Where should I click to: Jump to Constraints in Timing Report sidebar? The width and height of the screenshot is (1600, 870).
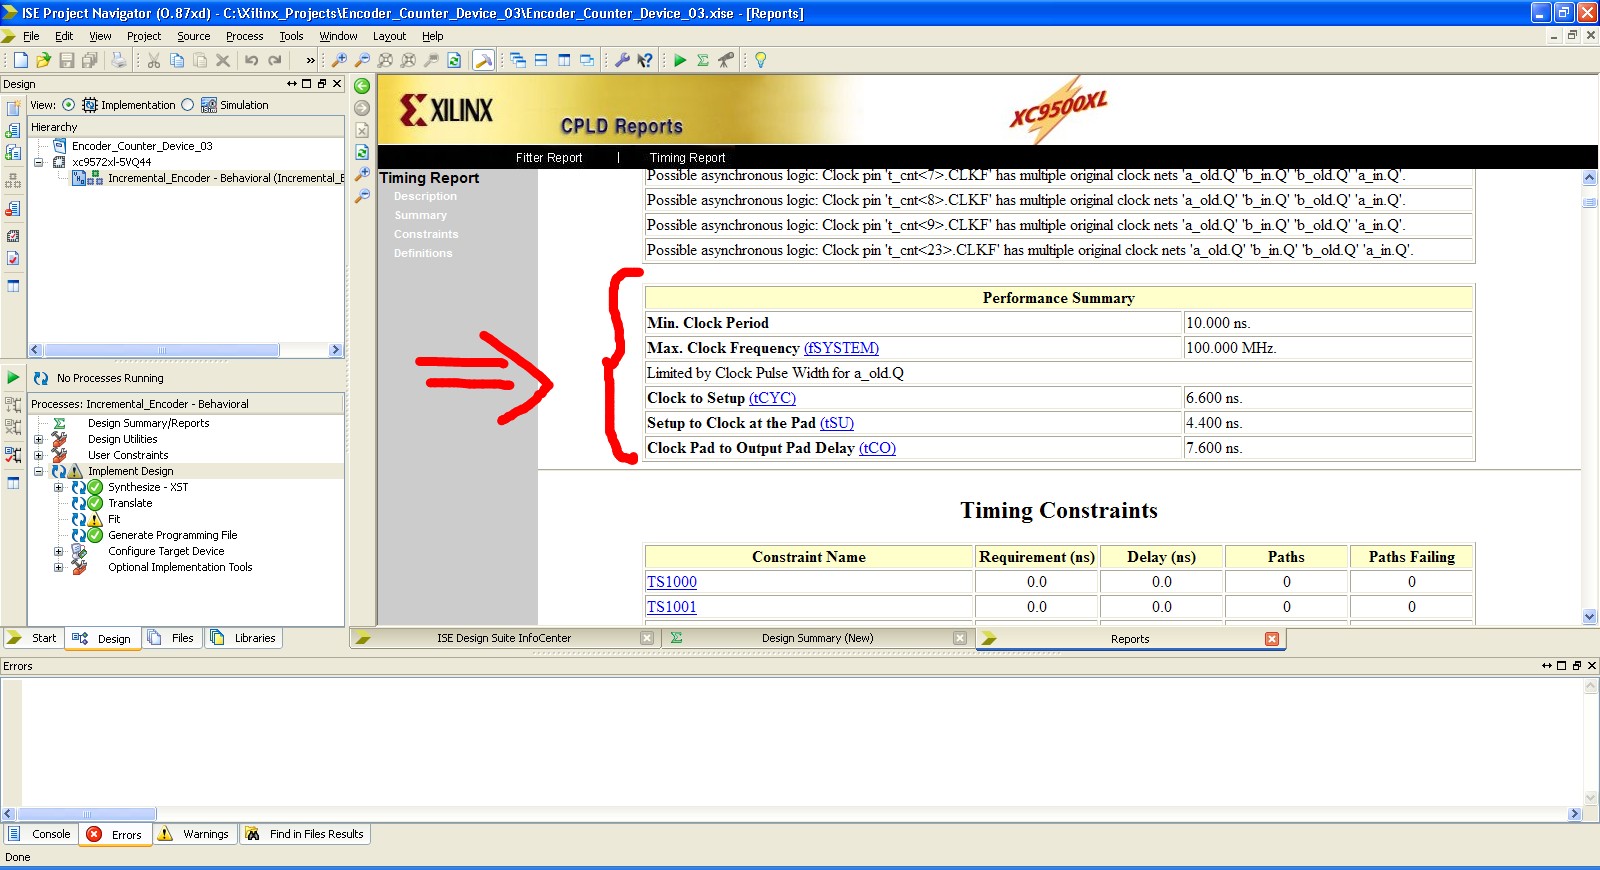click(x=426, y=234)
